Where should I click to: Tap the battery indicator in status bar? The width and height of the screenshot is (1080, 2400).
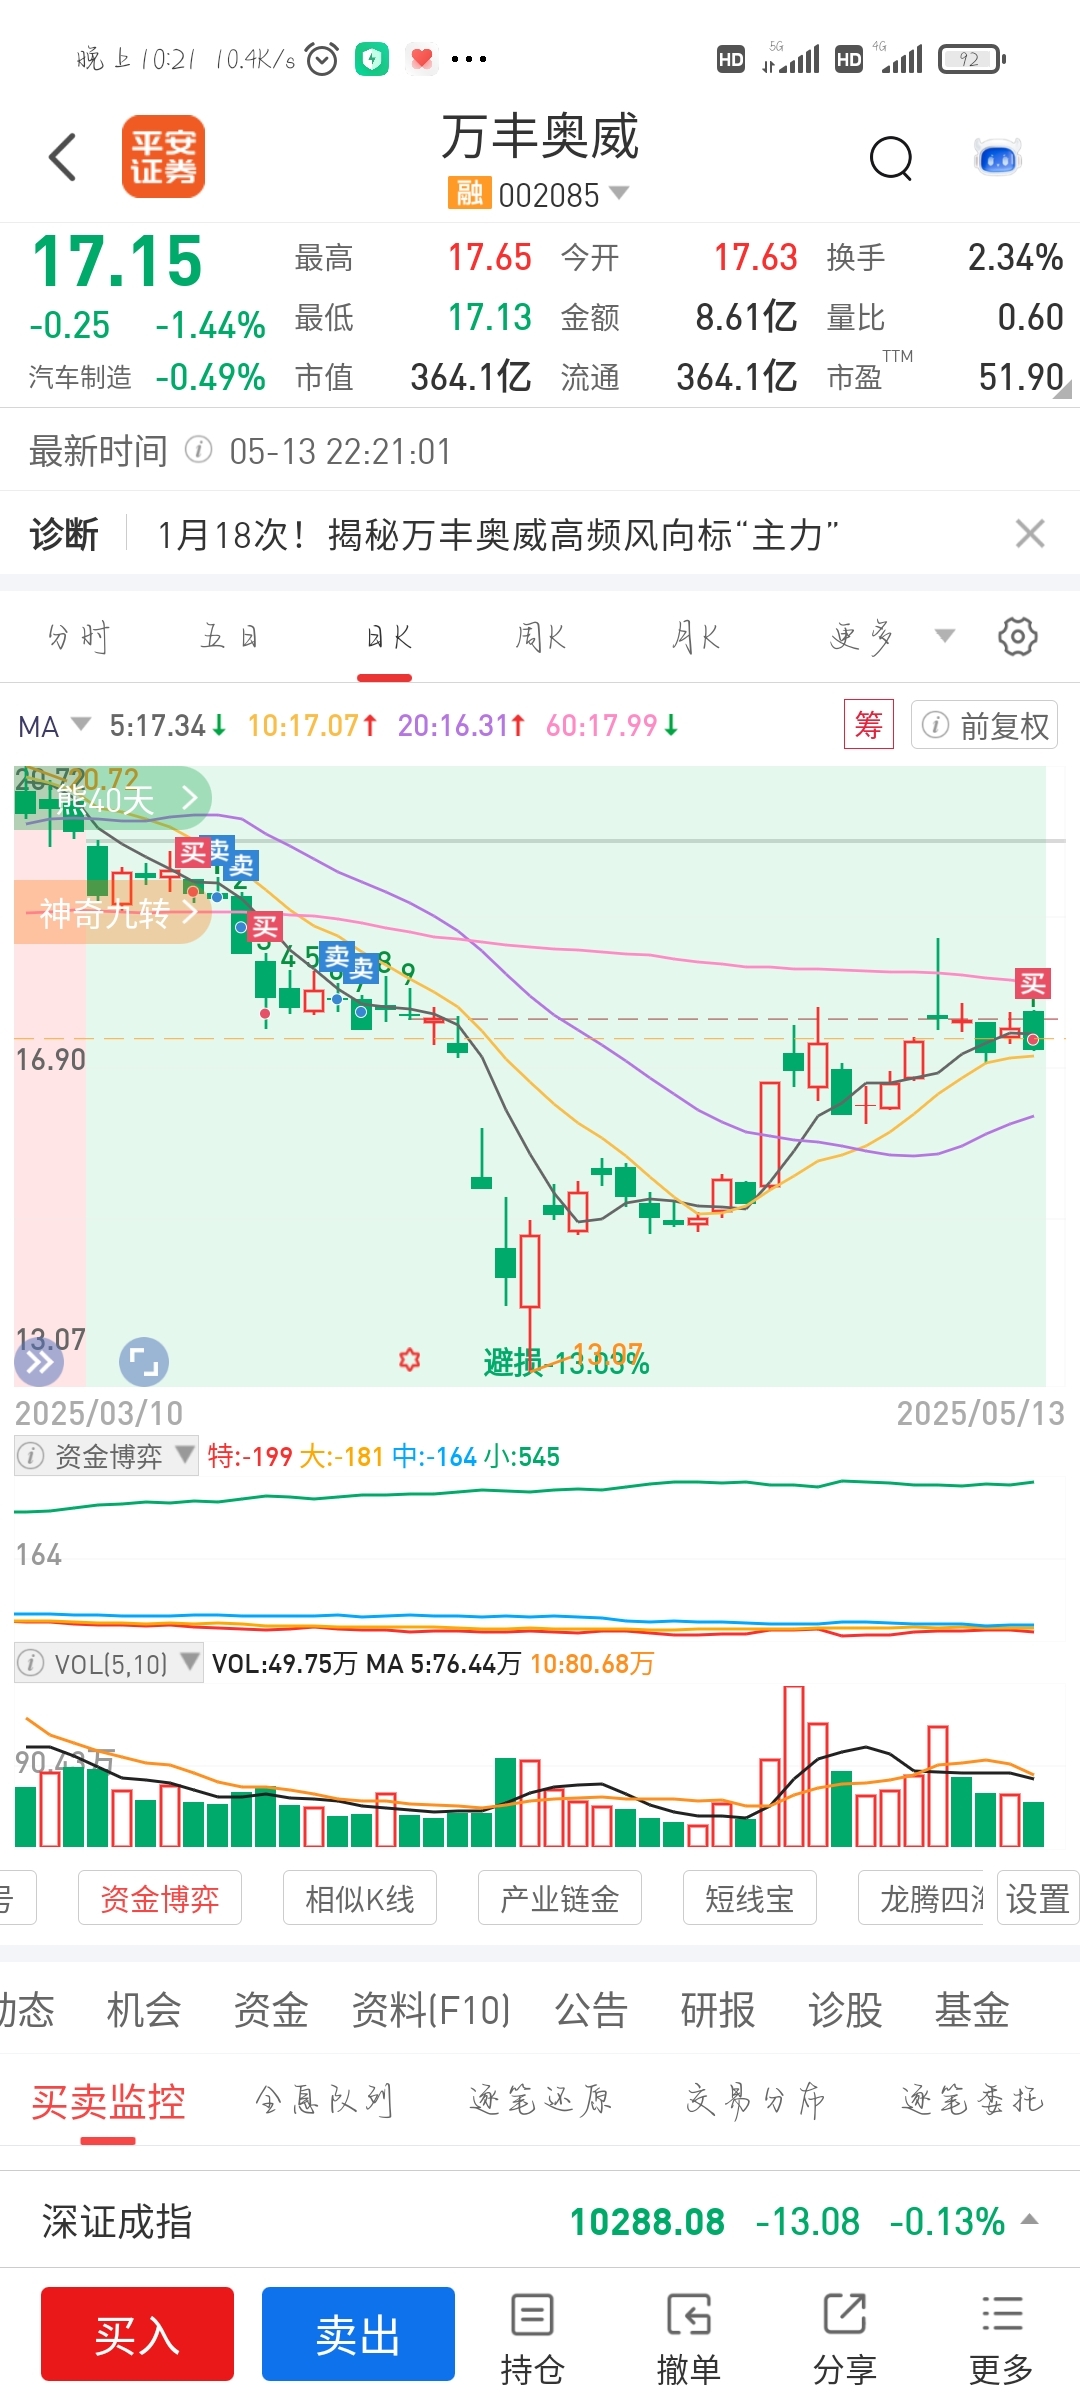(972, 59)
